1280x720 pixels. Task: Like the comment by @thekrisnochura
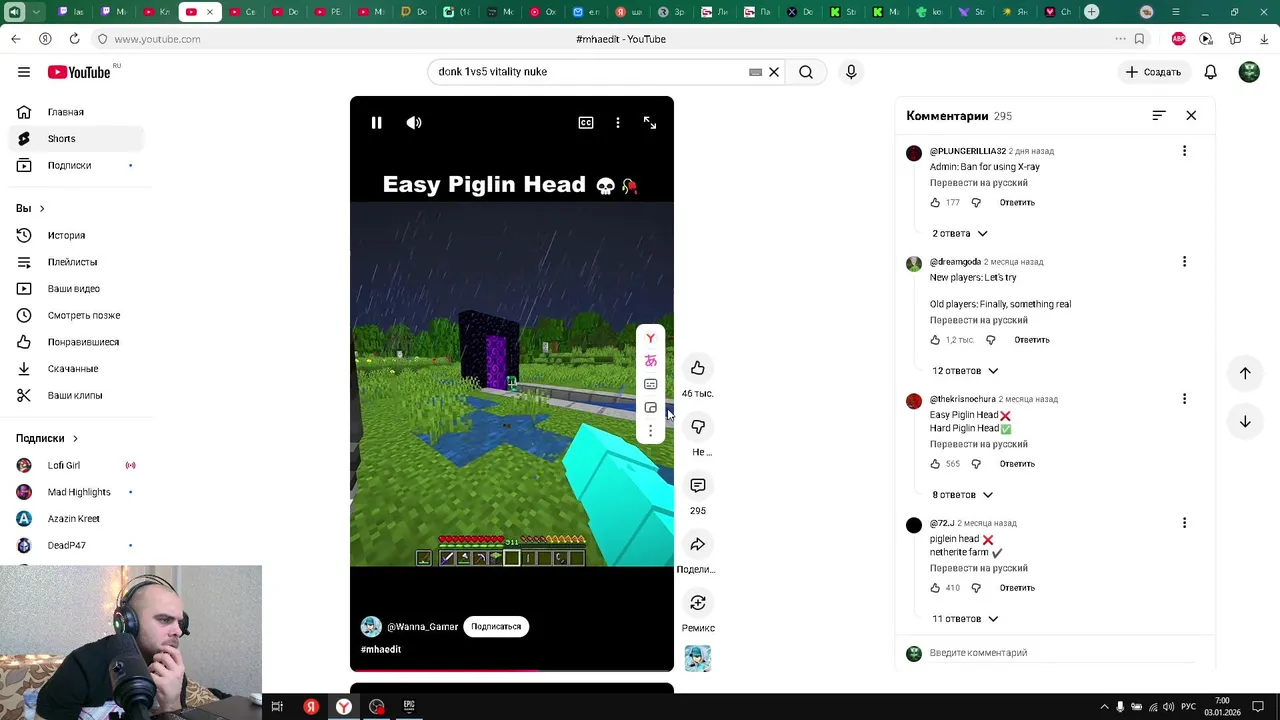(936, 464)
